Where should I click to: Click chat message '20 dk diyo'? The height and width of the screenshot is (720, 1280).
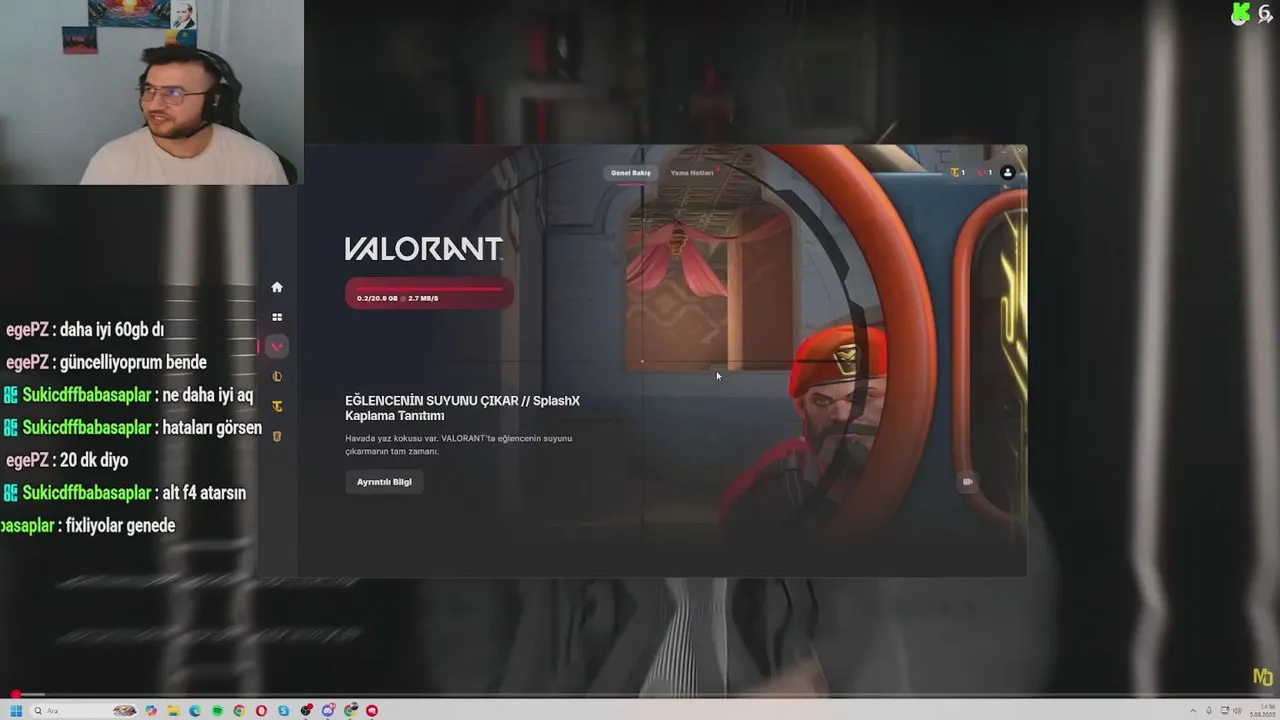94,460
